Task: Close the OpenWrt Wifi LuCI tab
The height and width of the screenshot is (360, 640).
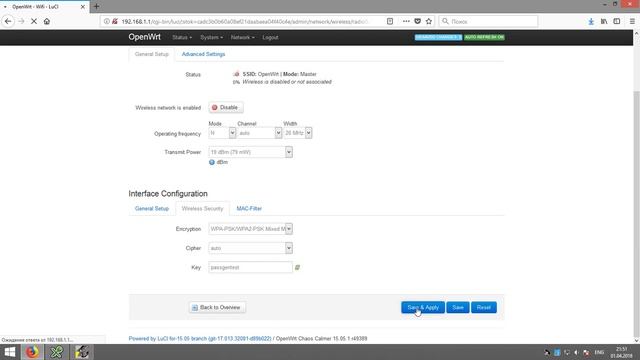Action: click(82, 7)
